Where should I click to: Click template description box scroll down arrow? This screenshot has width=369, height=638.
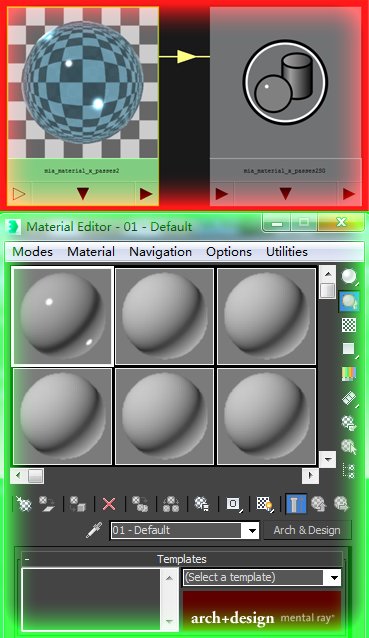coord(169,621)
